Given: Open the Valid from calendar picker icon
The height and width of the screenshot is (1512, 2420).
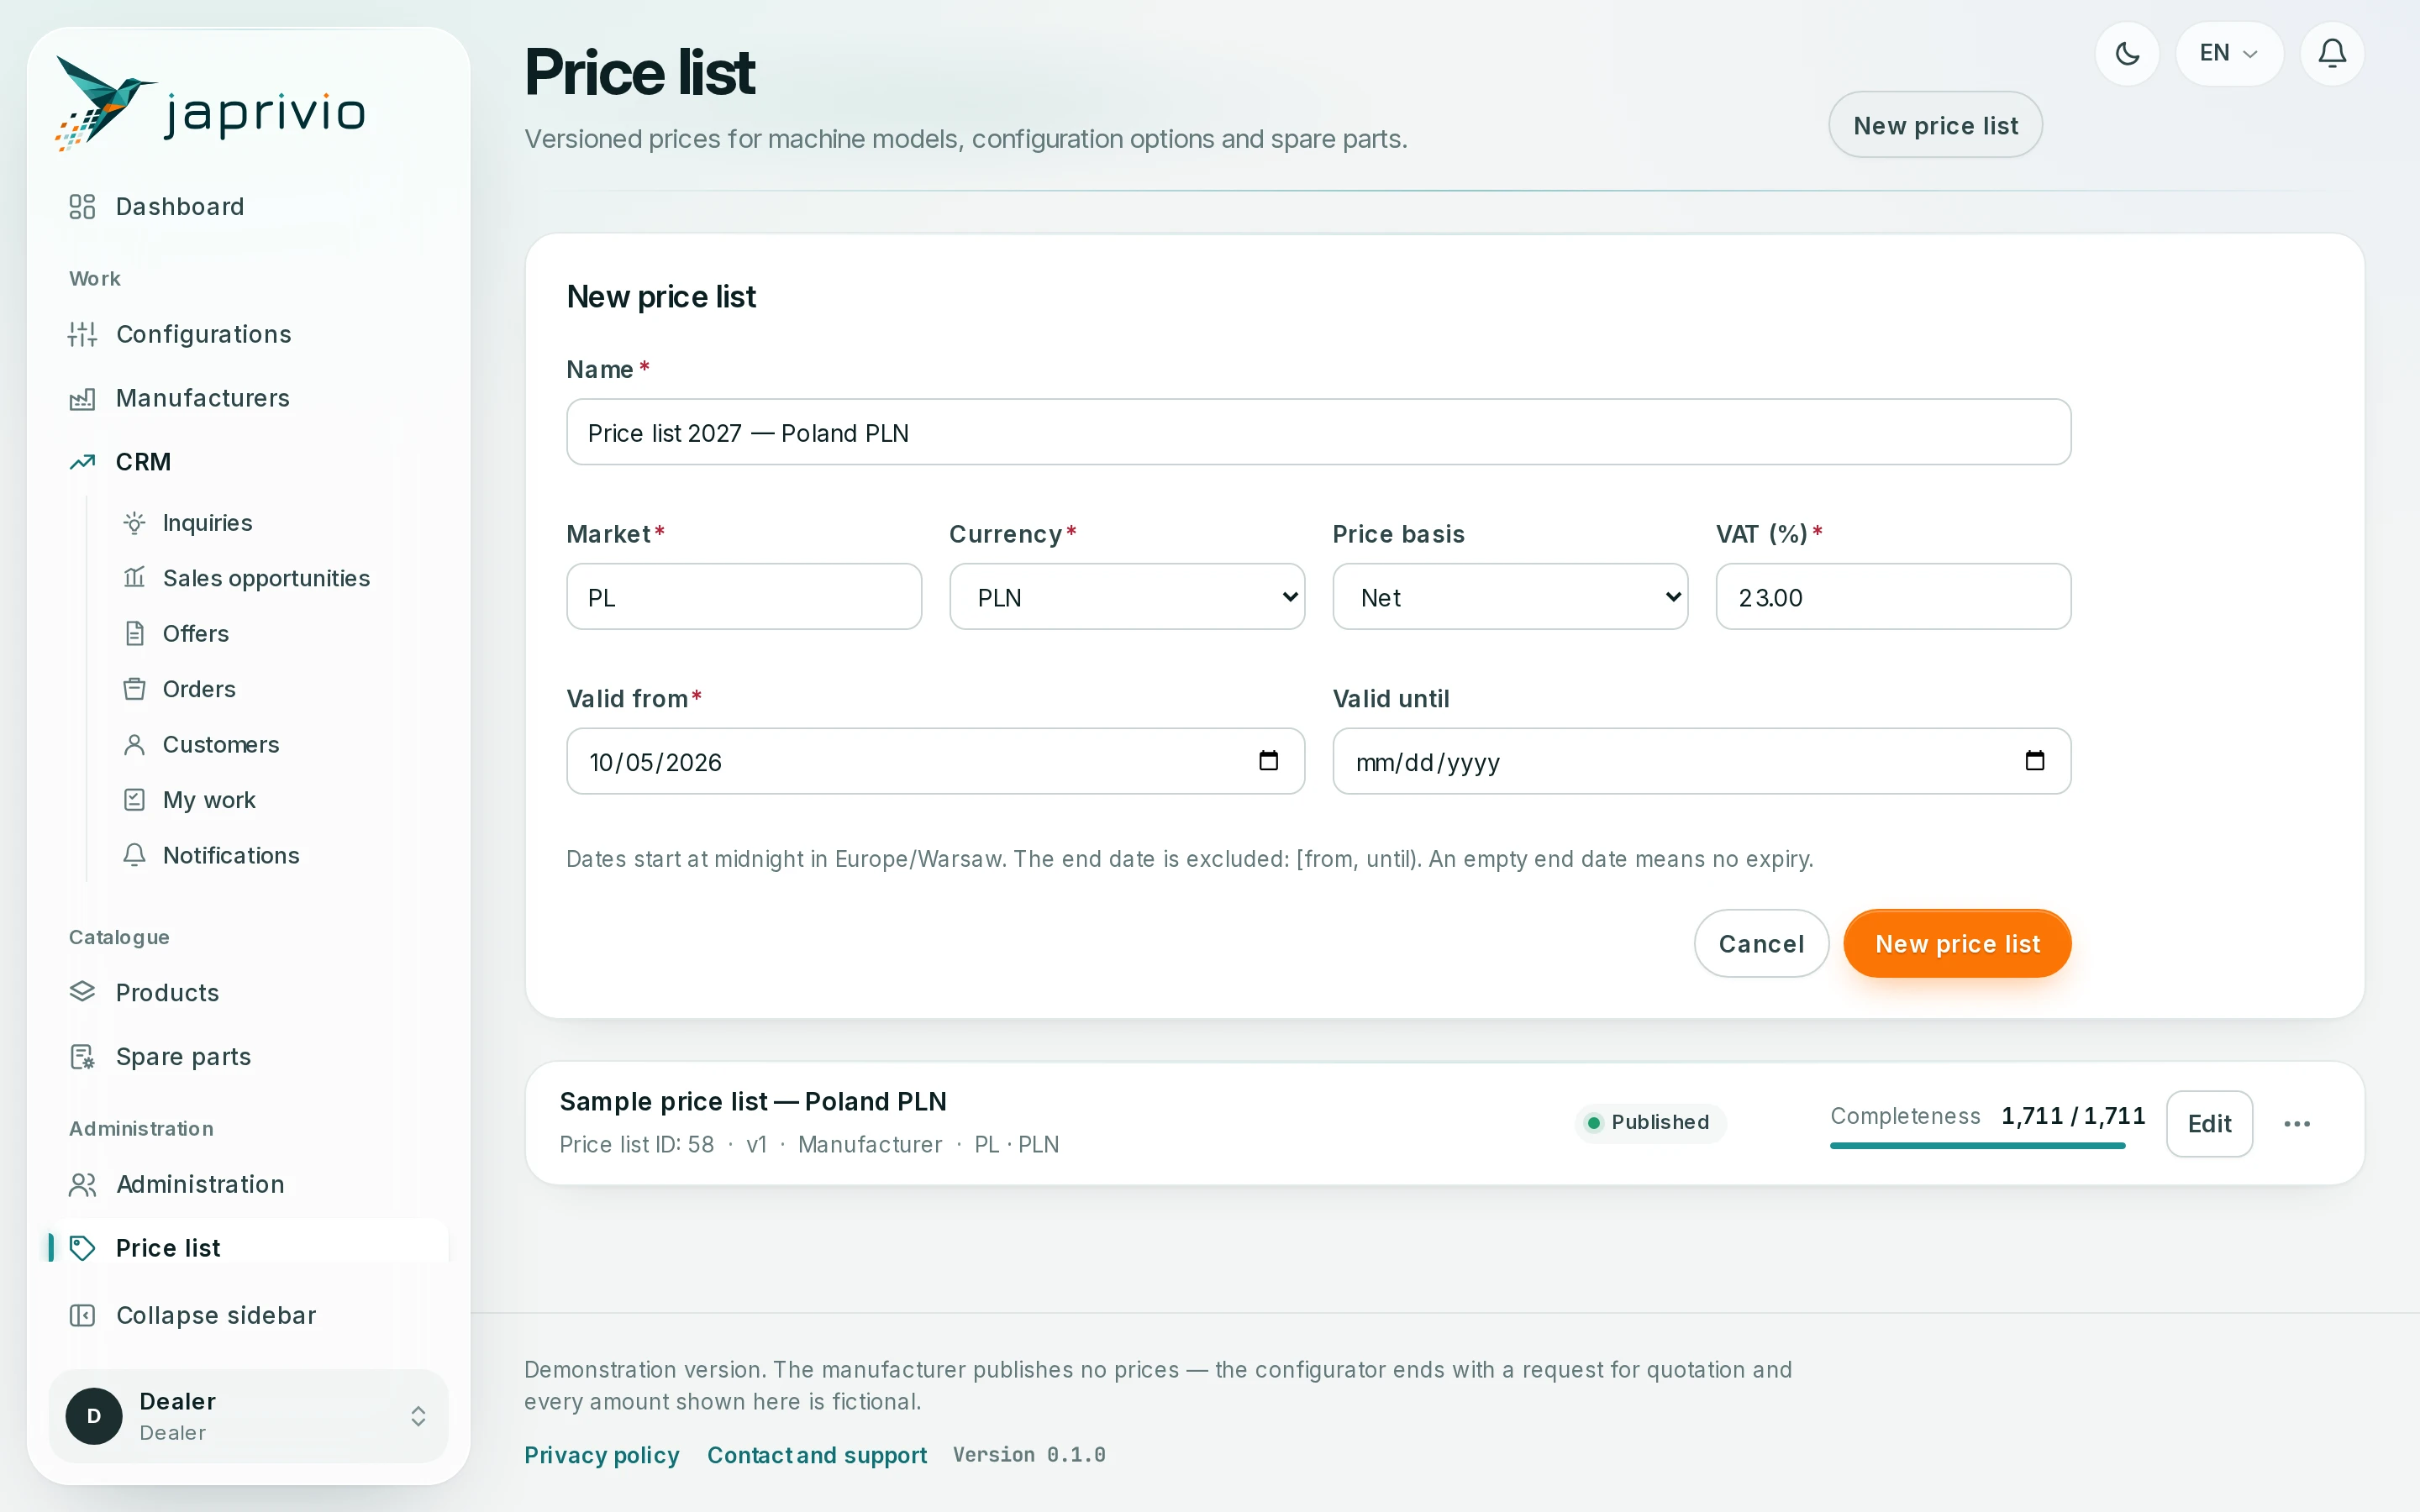Looking at the screenshot, I should (x=1268, y=761).
